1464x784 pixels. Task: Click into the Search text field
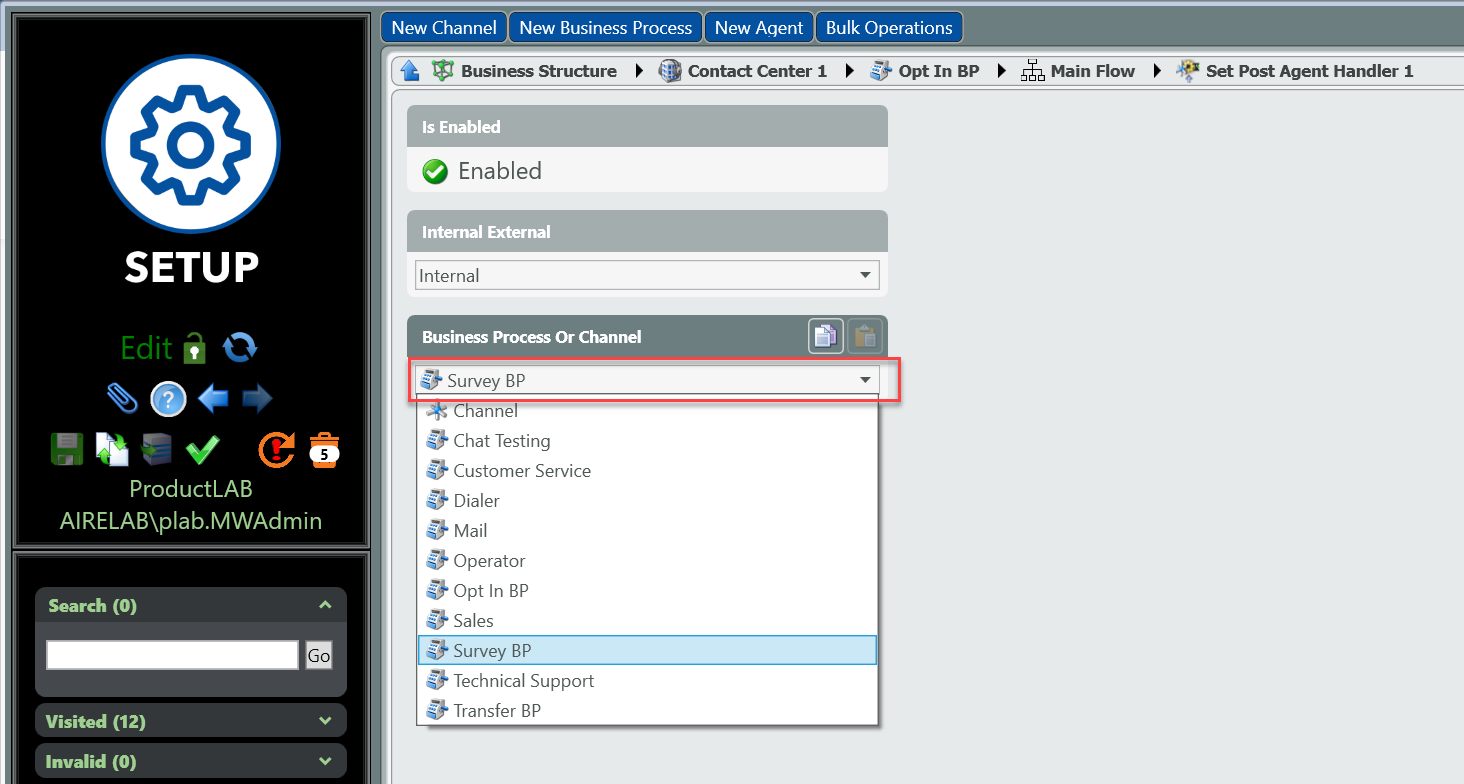[x=172, y=655]
